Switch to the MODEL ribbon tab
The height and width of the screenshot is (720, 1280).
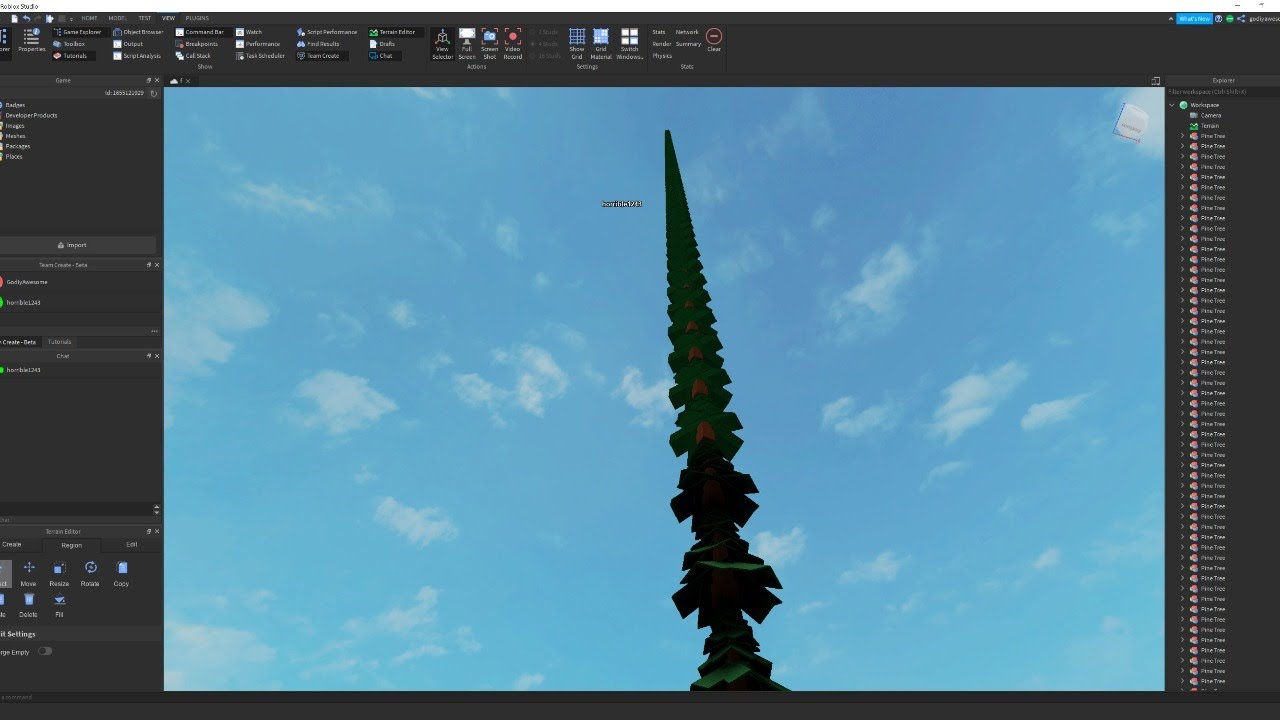click(x=118, y=18)
